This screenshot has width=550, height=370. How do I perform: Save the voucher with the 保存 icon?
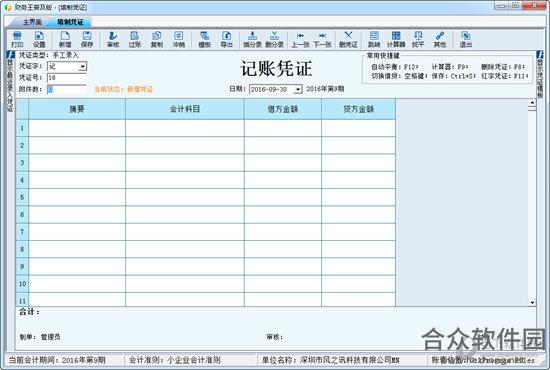(87, 39)
